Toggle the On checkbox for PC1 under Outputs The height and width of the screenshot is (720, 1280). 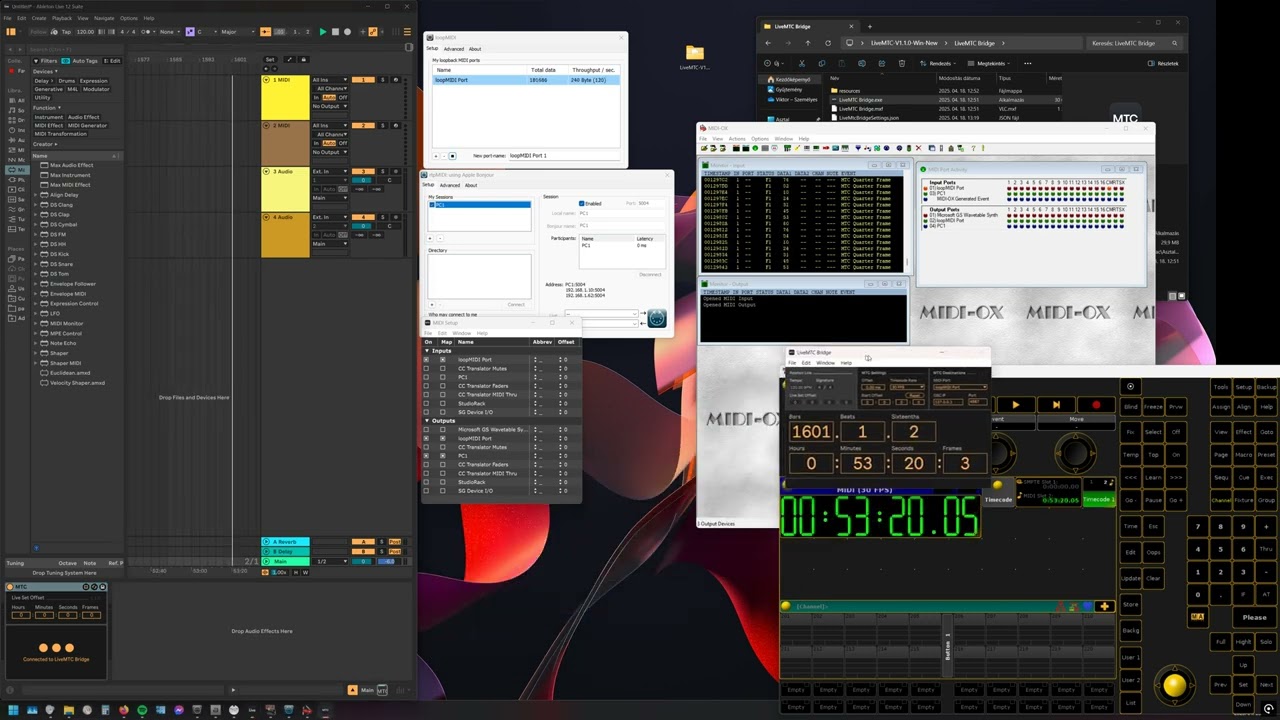coord(427,456)
